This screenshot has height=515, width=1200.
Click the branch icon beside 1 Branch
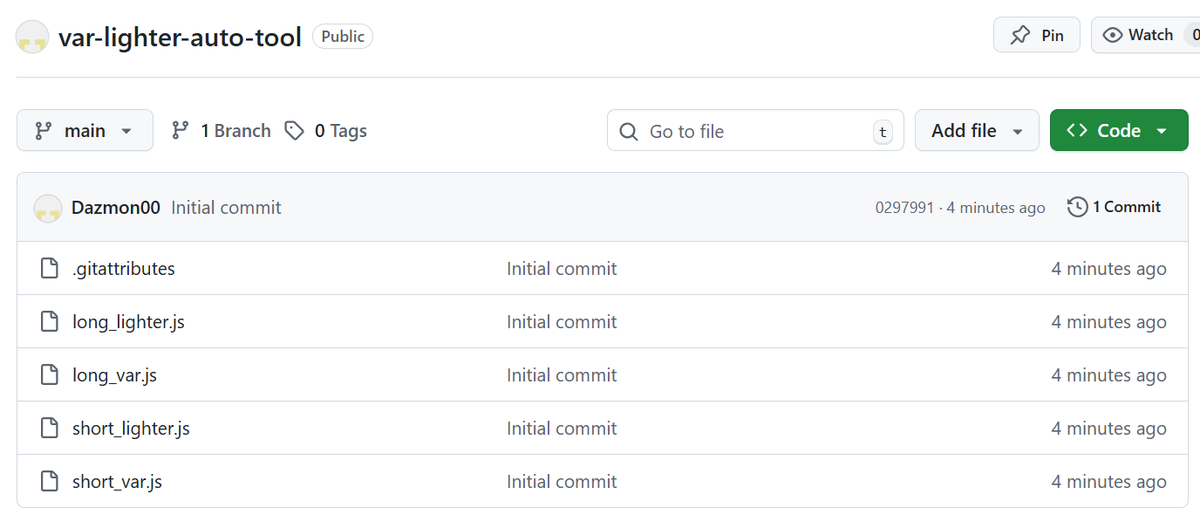tap(180, 131)
